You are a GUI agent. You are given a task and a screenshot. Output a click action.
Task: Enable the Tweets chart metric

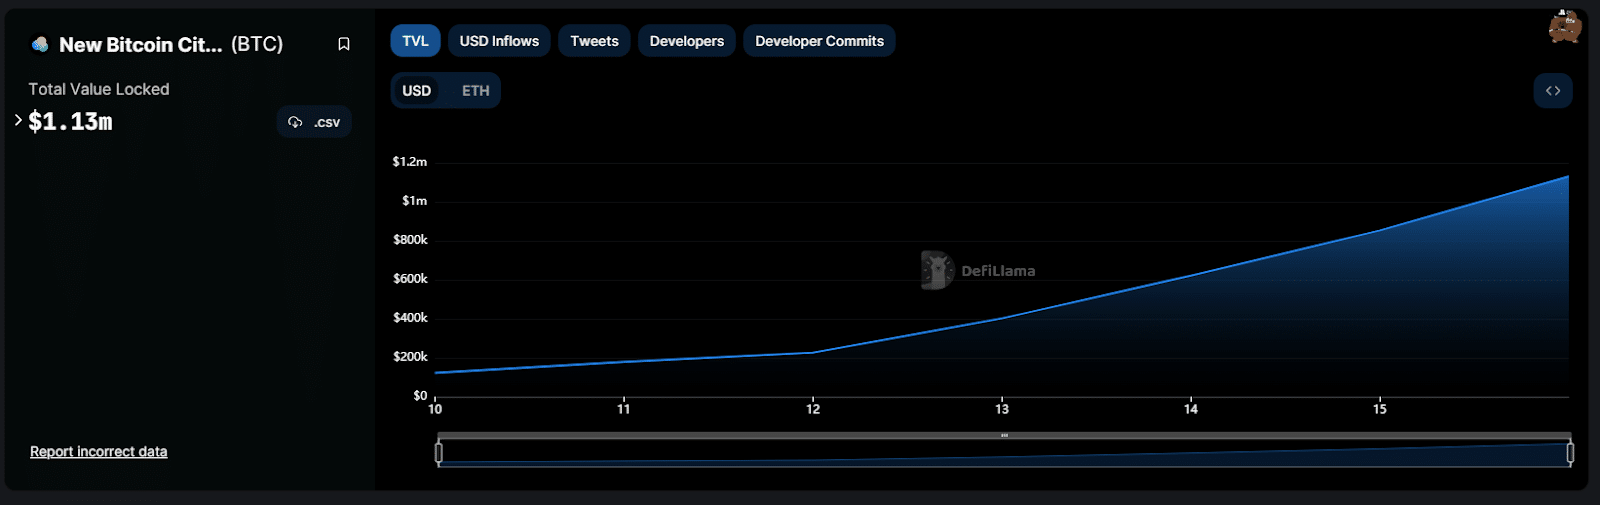tap(594, 41)
